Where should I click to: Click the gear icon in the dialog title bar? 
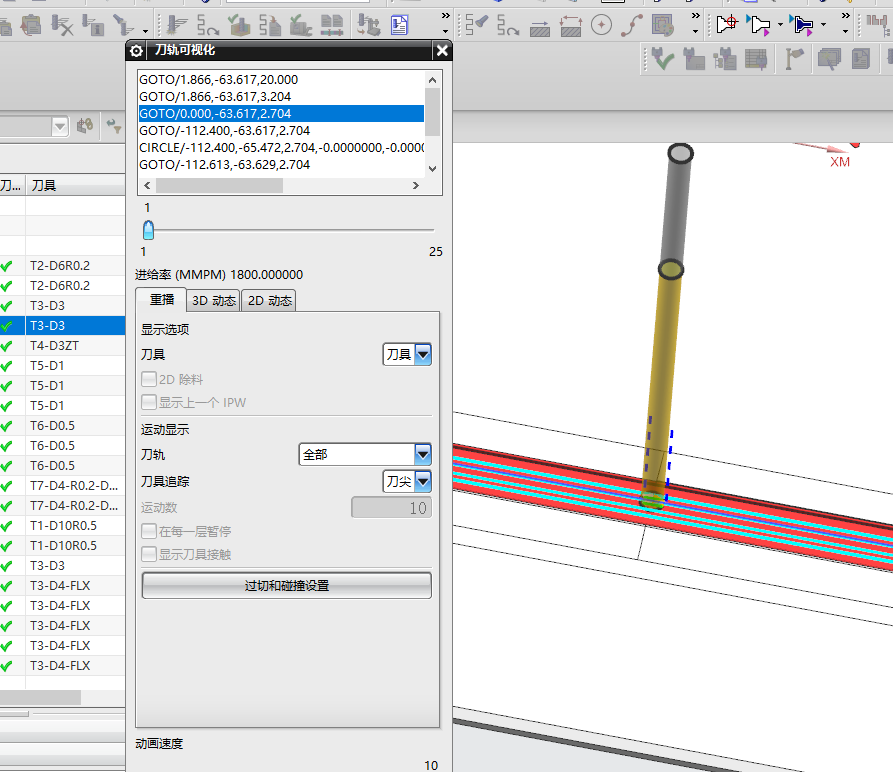[x=137, y=51]
